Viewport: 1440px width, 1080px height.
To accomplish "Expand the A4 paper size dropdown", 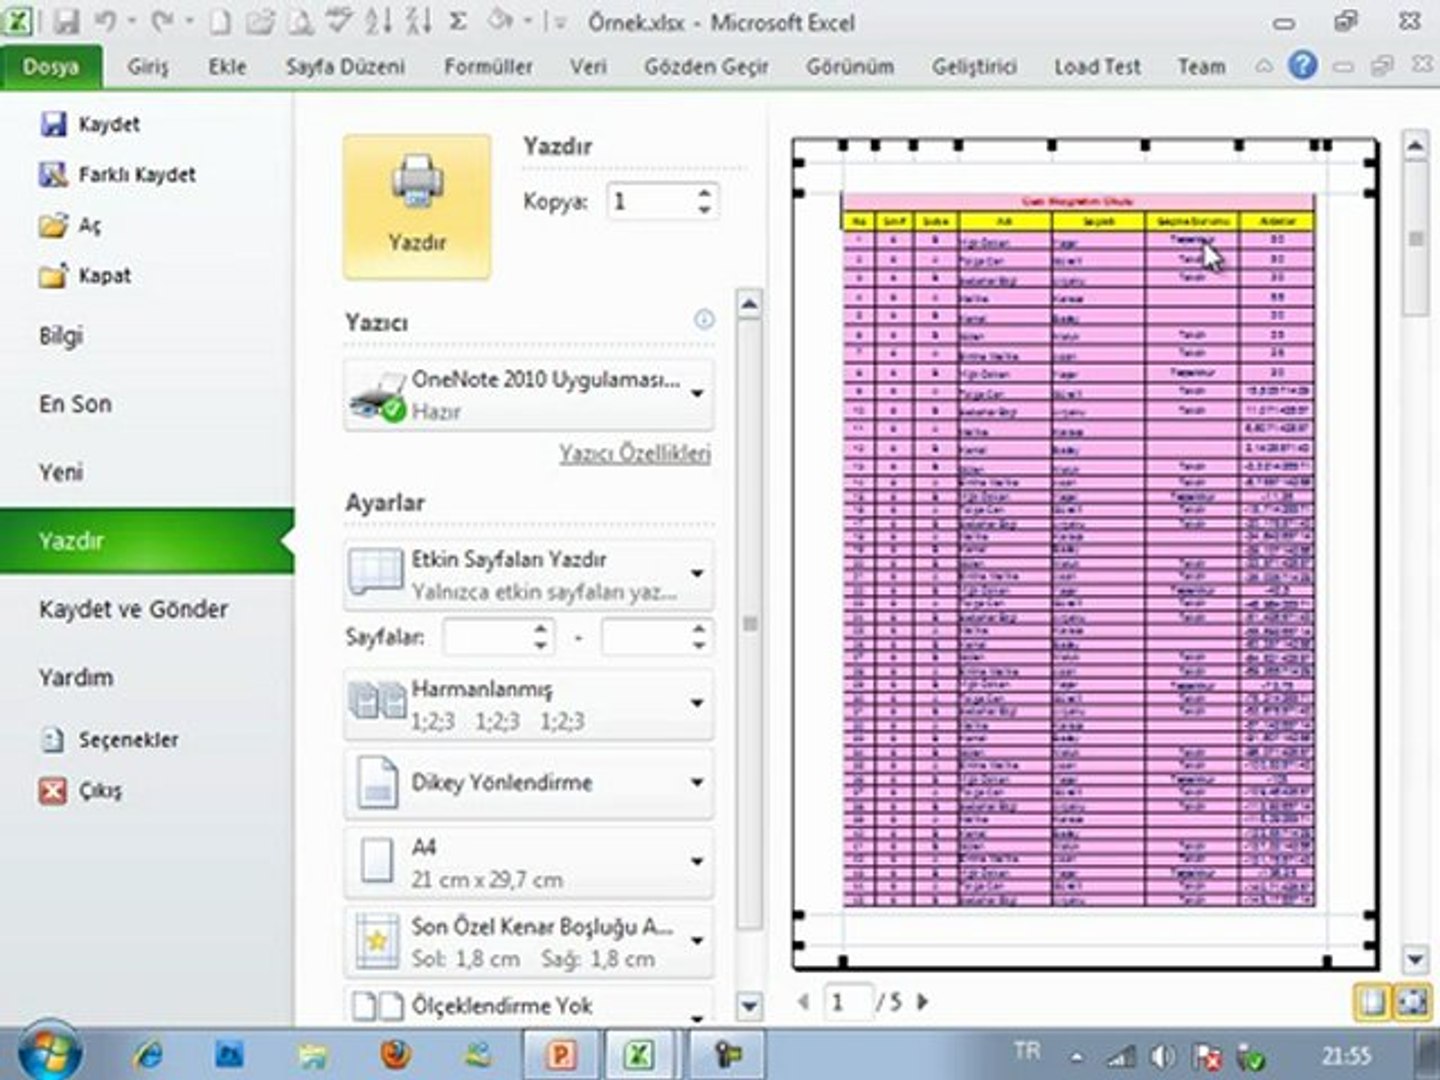I will (x=697, y=862).
